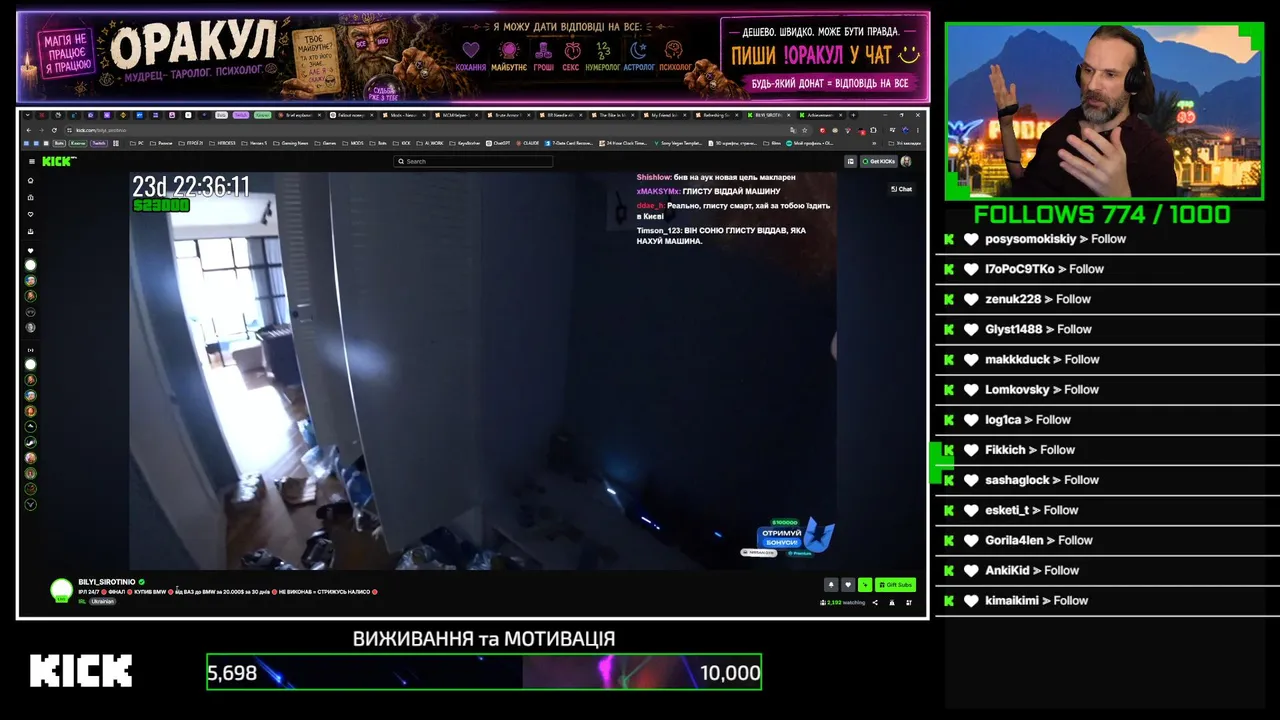
Task: Click follower row AnkiKid
Action: [x=1107, y=570]
